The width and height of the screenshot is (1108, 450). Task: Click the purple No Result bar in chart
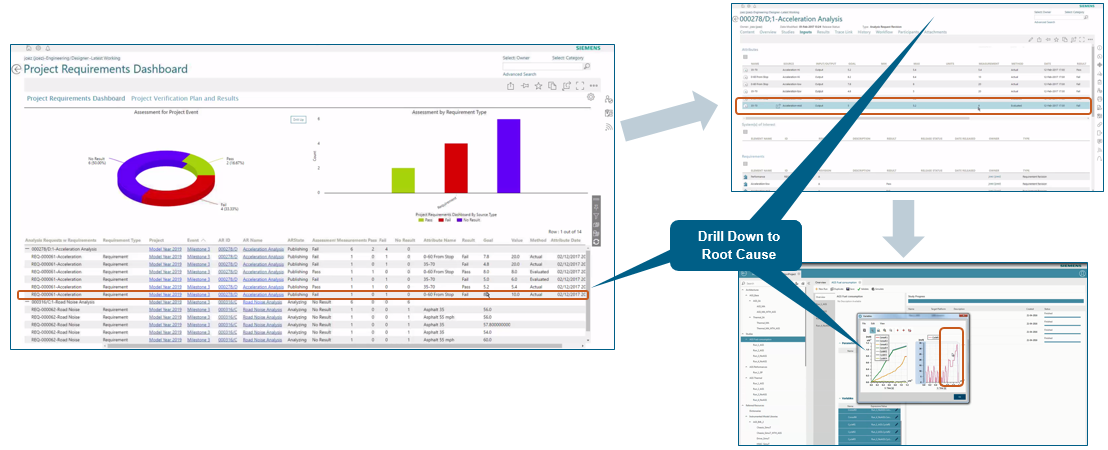coord(508,155)
